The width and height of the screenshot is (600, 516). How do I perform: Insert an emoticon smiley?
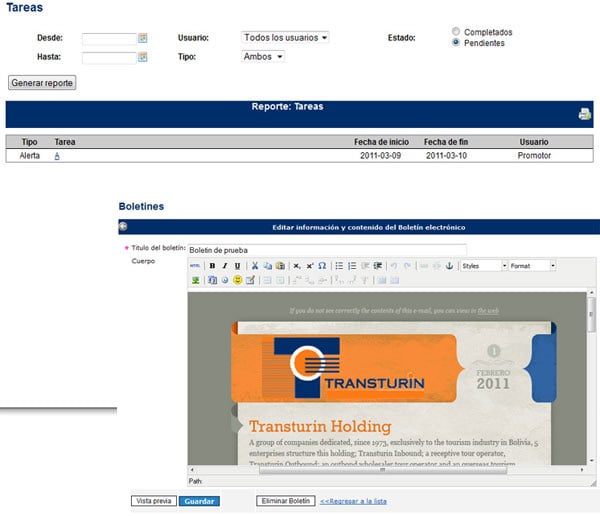(237, 280)
